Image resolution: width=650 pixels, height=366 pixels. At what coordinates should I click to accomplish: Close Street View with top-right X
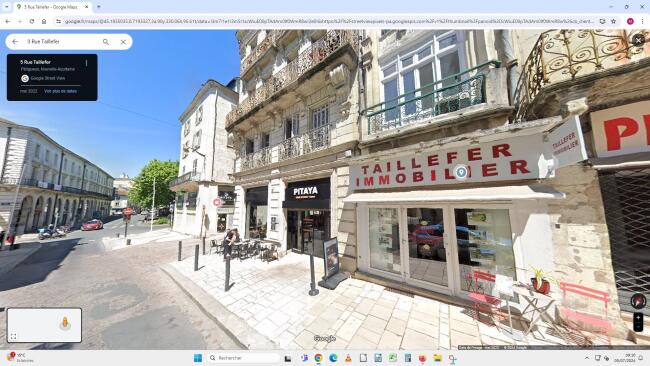click(x=638, y=39)
